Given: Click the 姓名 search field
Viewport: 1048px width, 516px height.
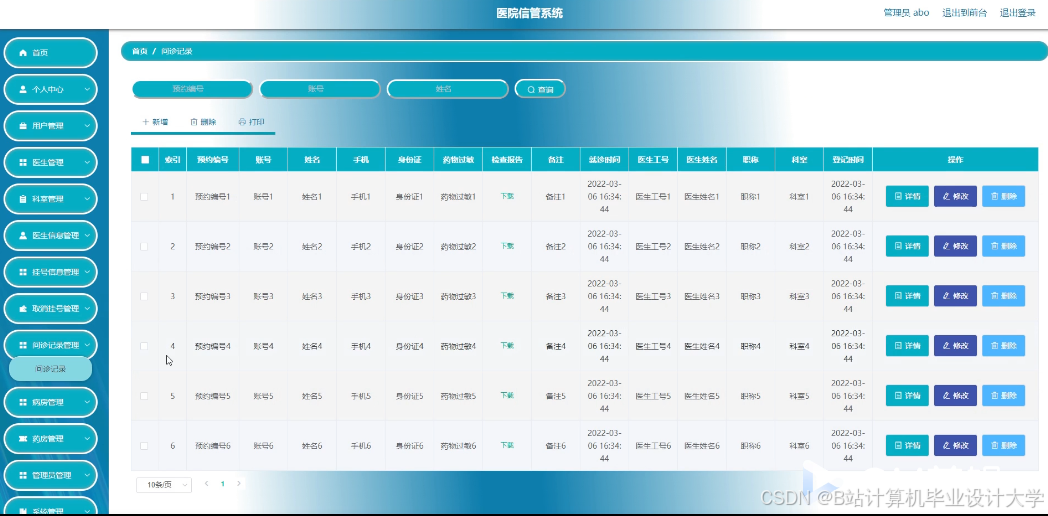Looking at the screenshot, I should click(448, 89).
